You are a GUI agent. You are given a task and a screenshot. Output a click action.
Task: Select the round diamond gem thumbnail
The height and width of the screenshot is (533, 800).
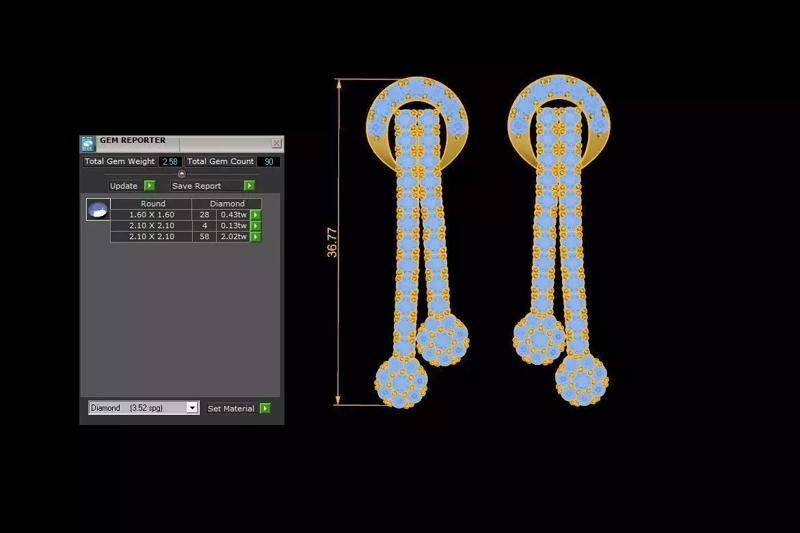(x=98, y=209)
